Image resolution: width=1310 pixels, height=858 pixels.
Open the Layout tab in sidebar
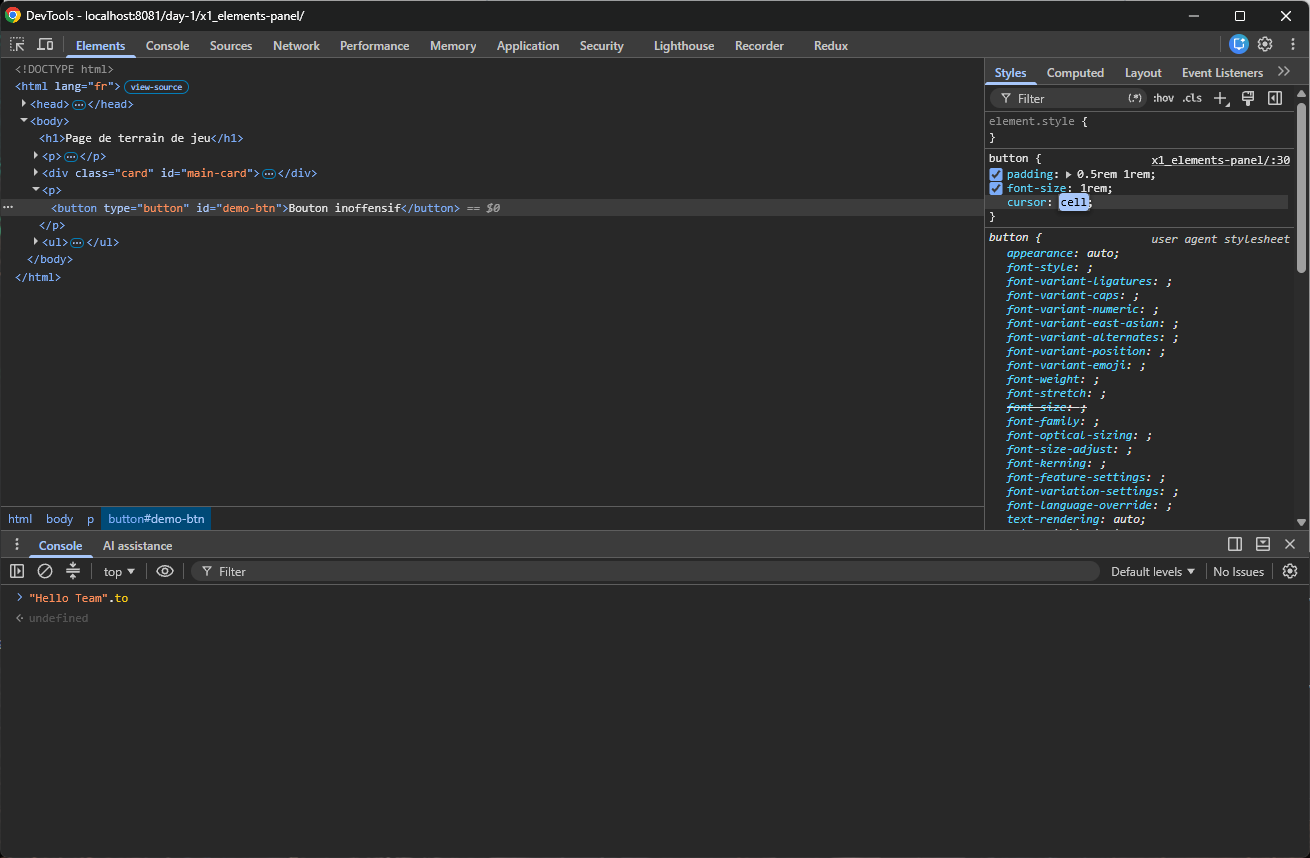coord(1143,72)
